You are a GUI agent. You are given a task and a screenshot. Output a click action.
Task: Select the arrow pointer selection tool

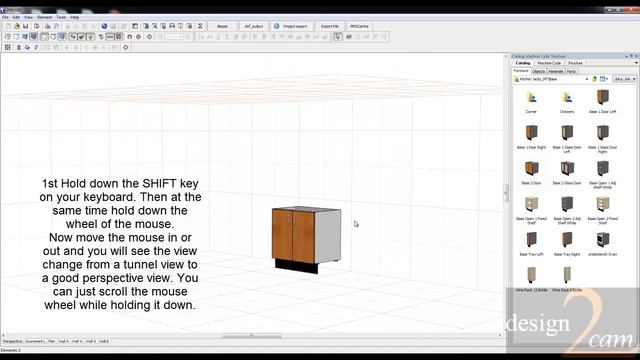338,37
